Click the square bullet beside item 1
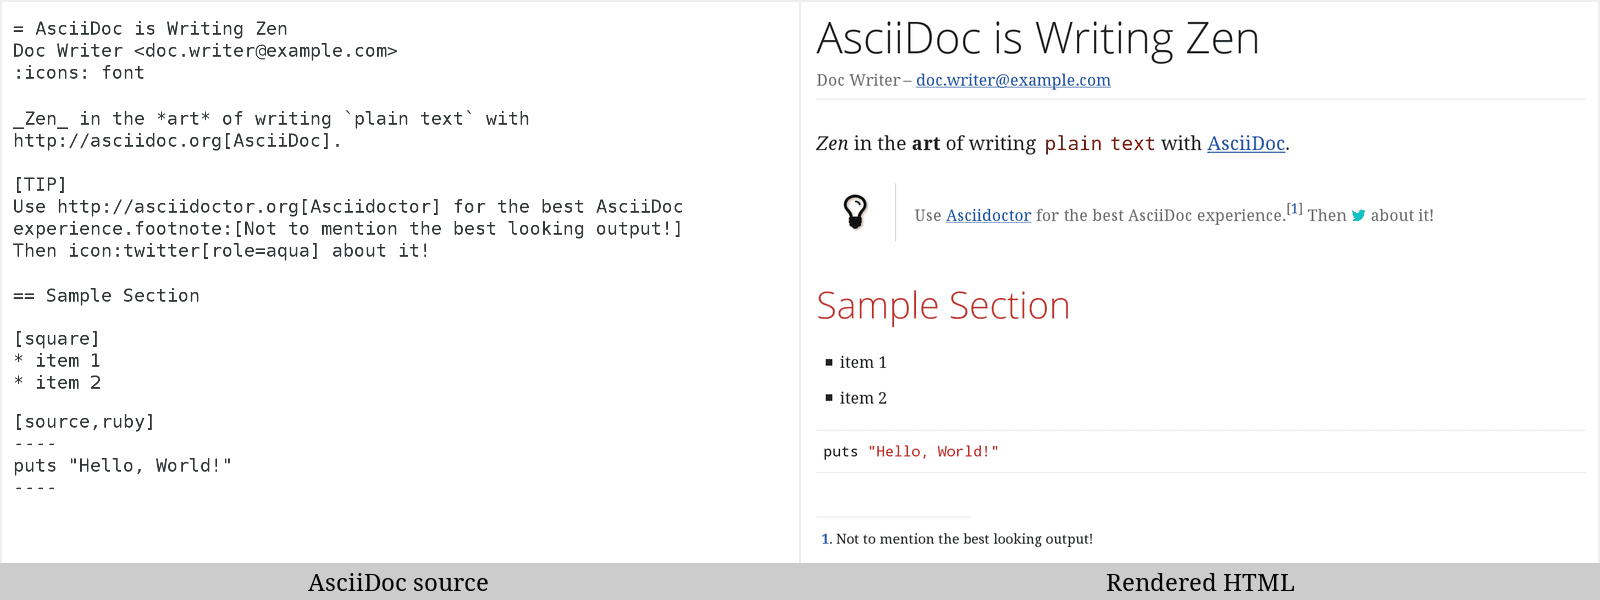The height and width of the screenshot is (600, 1600). click(829, 362)
